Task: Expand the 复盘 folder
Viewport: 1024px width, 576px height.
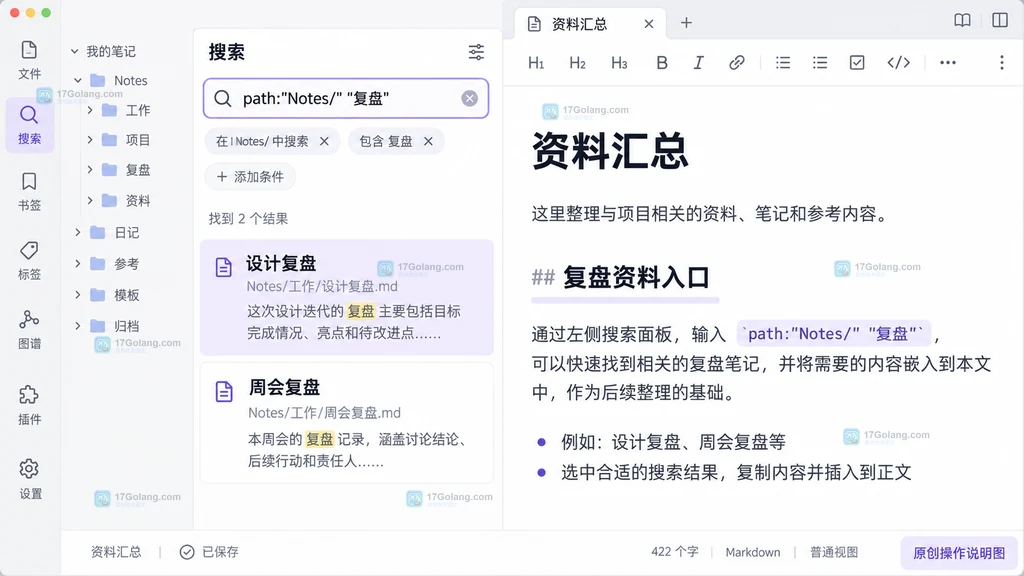Action: 90,169
